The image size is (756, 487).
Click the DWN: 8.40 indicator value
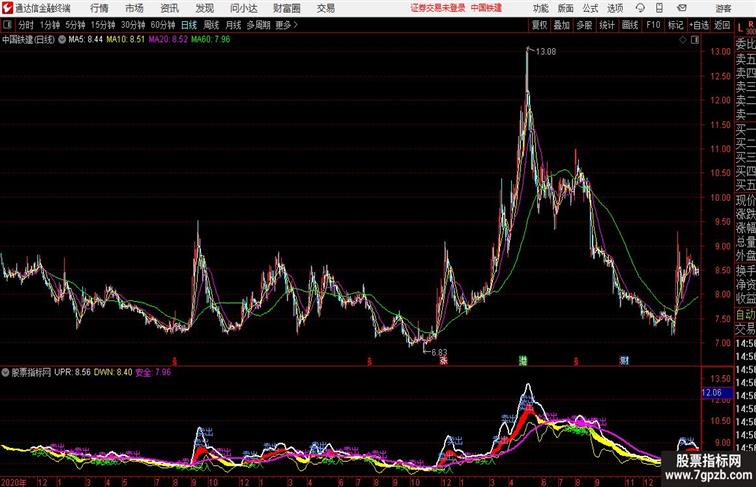tap(113, 372)
